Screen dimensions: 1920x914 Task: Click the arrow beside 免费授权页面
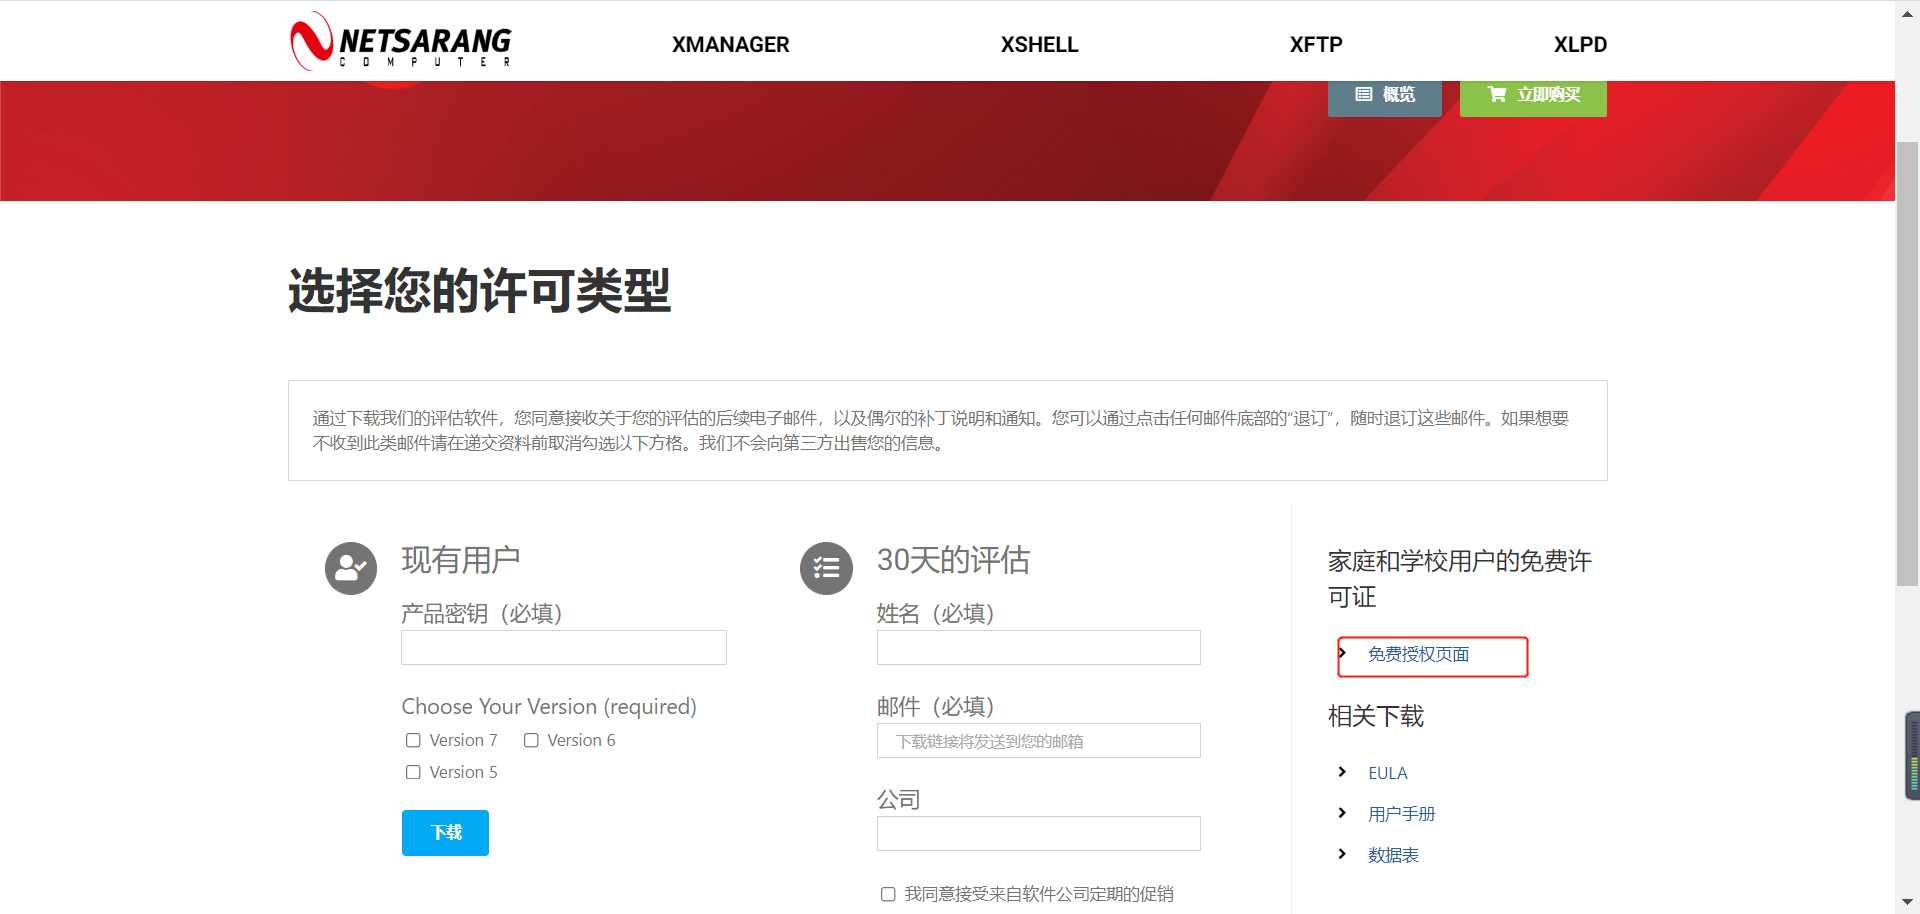point(1342,653)
